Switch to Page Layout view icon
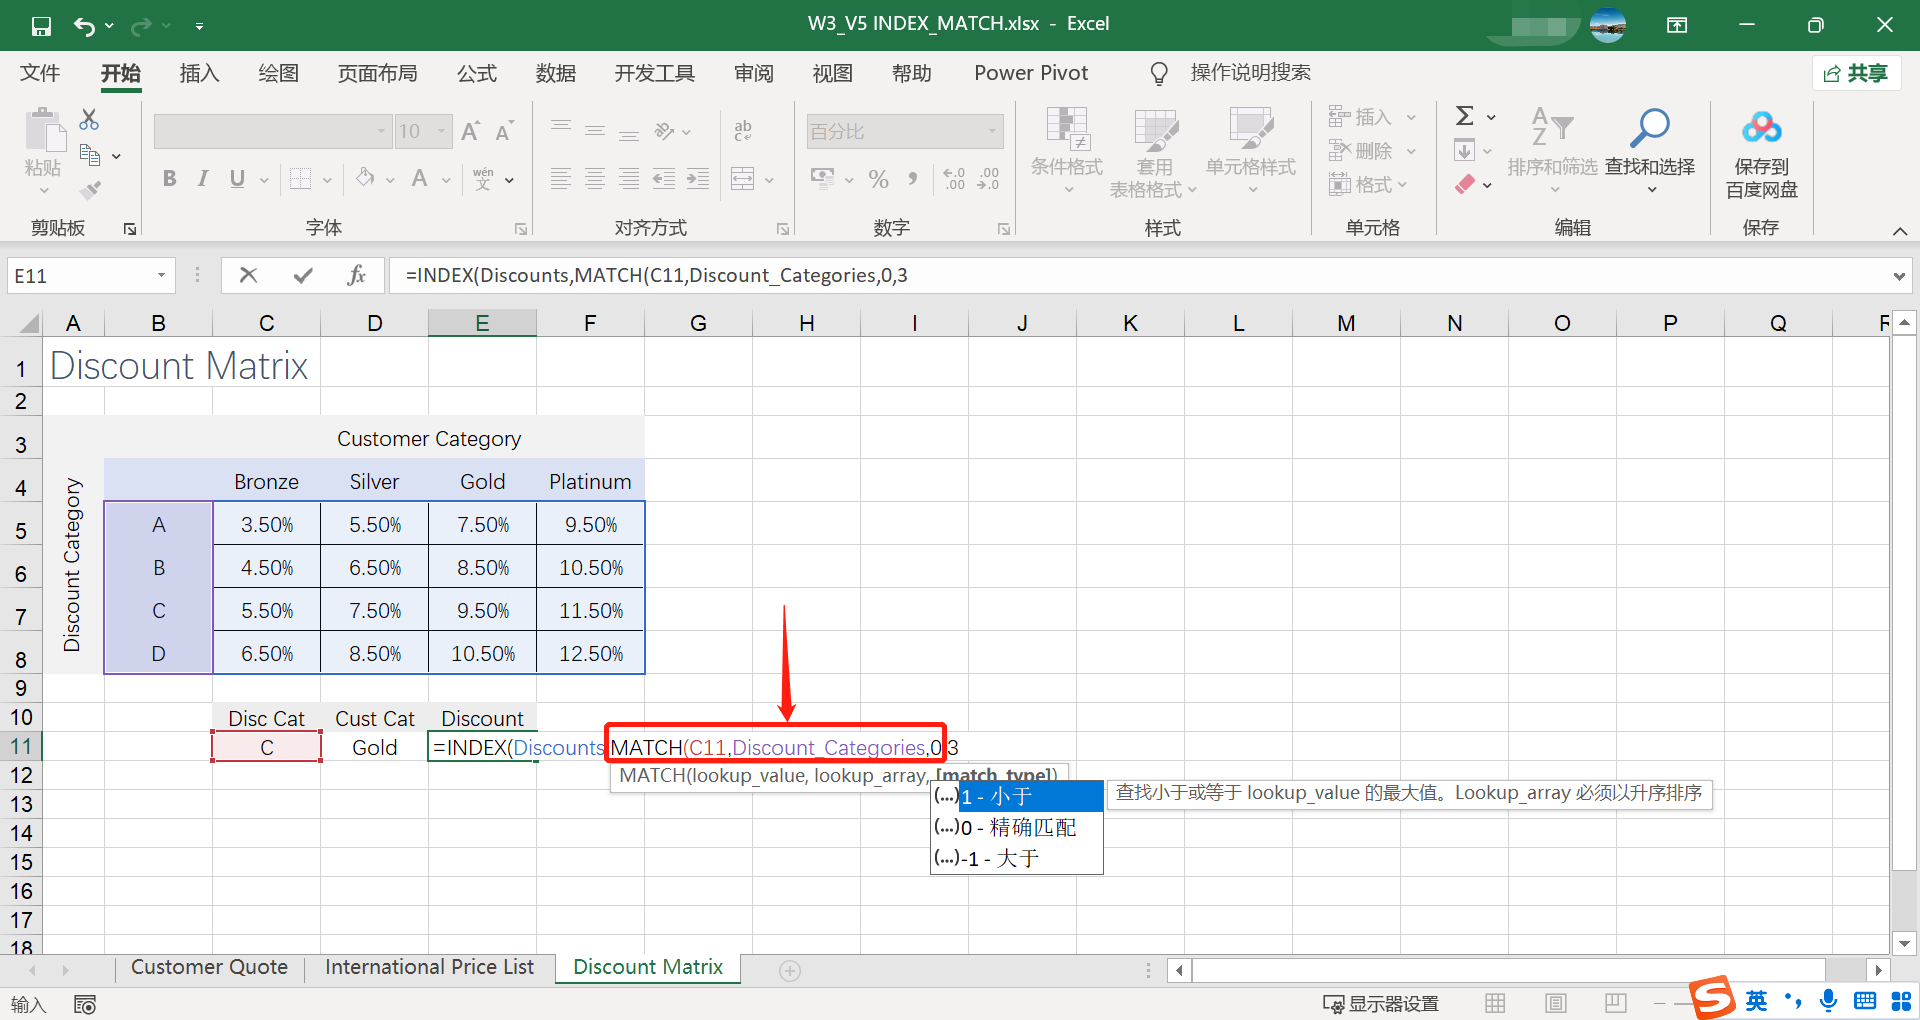Image resolution: width=1920 pixels, height=1020 pixels. (x=1556, y=1003)
